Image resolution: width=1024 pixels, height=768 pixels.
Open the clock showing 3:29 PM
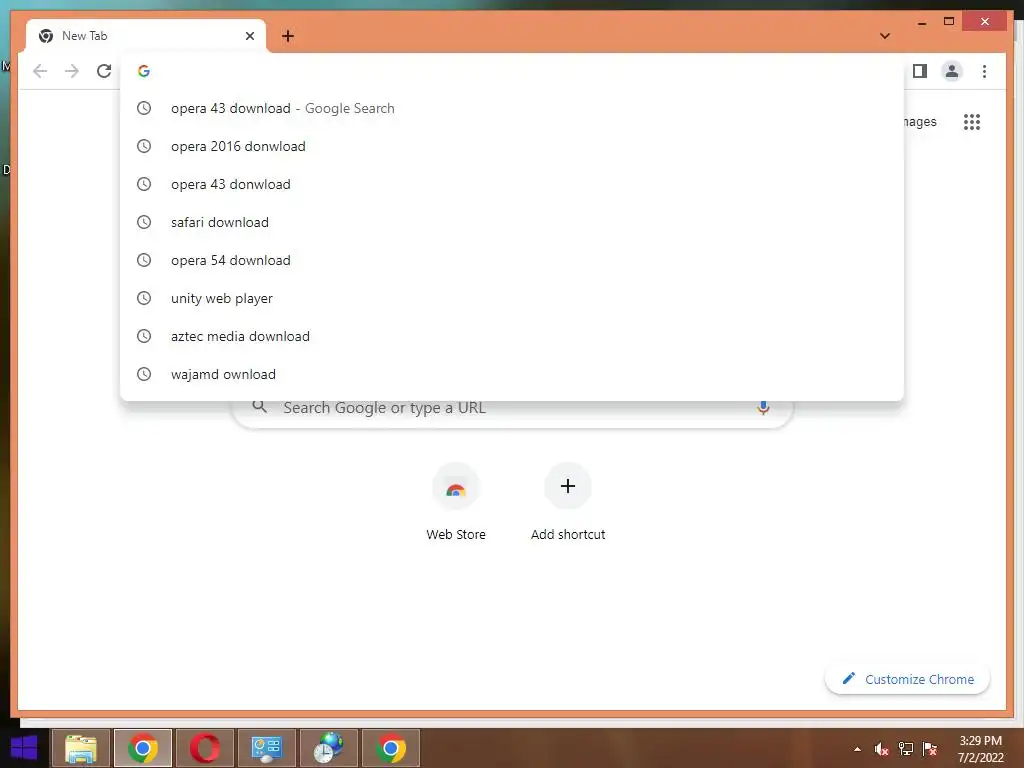click(980, 749)
